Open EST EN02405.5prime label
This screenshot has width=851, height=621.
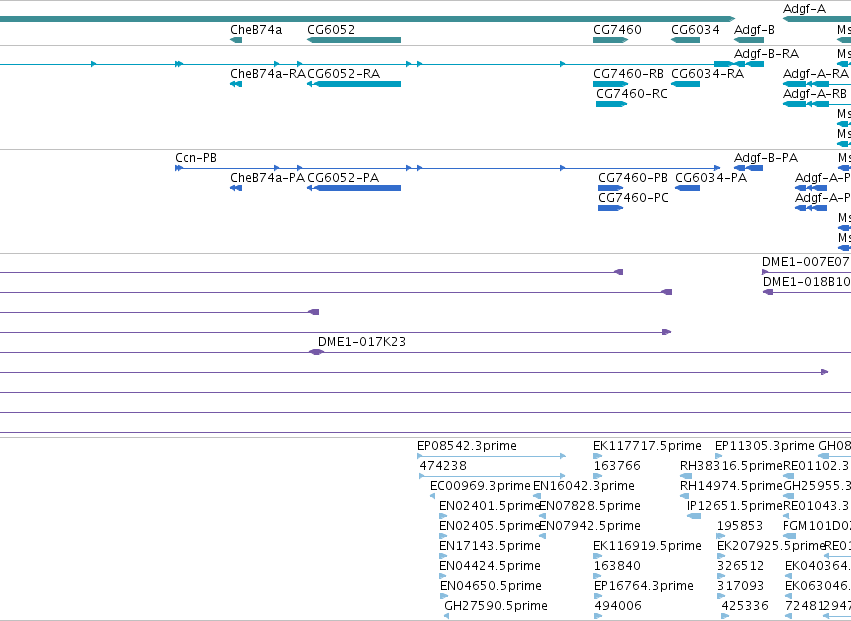click(x=490, y=526)
